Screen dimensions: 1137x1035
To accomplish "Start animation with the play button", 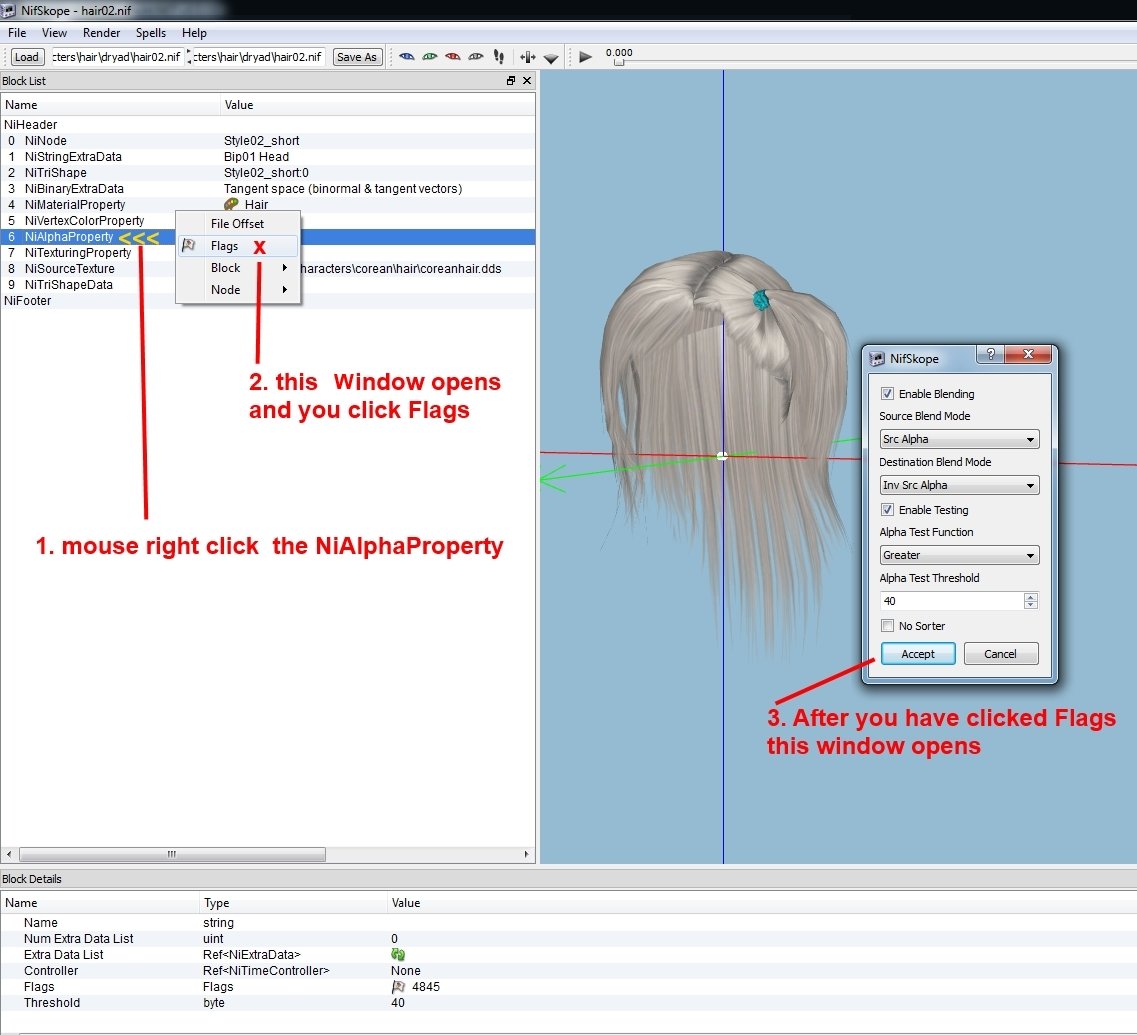I will (x=586, y=57).
